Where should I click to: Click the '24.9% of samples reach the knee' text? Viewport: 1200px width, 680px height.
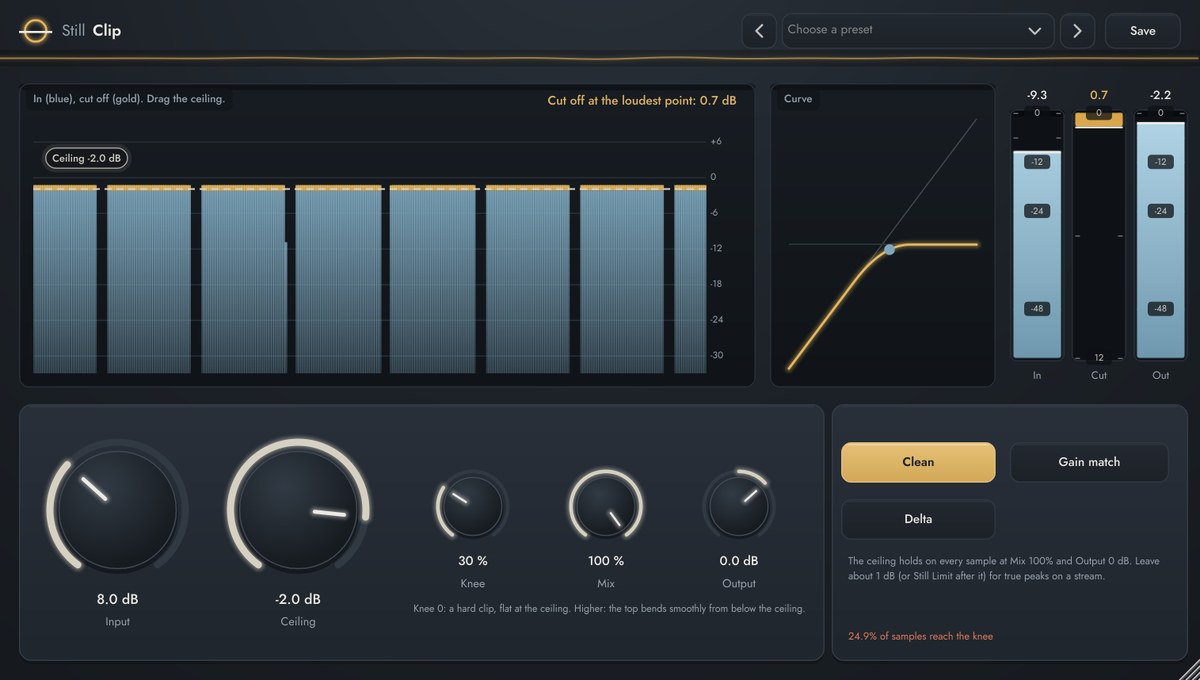[x=920, y=636]
